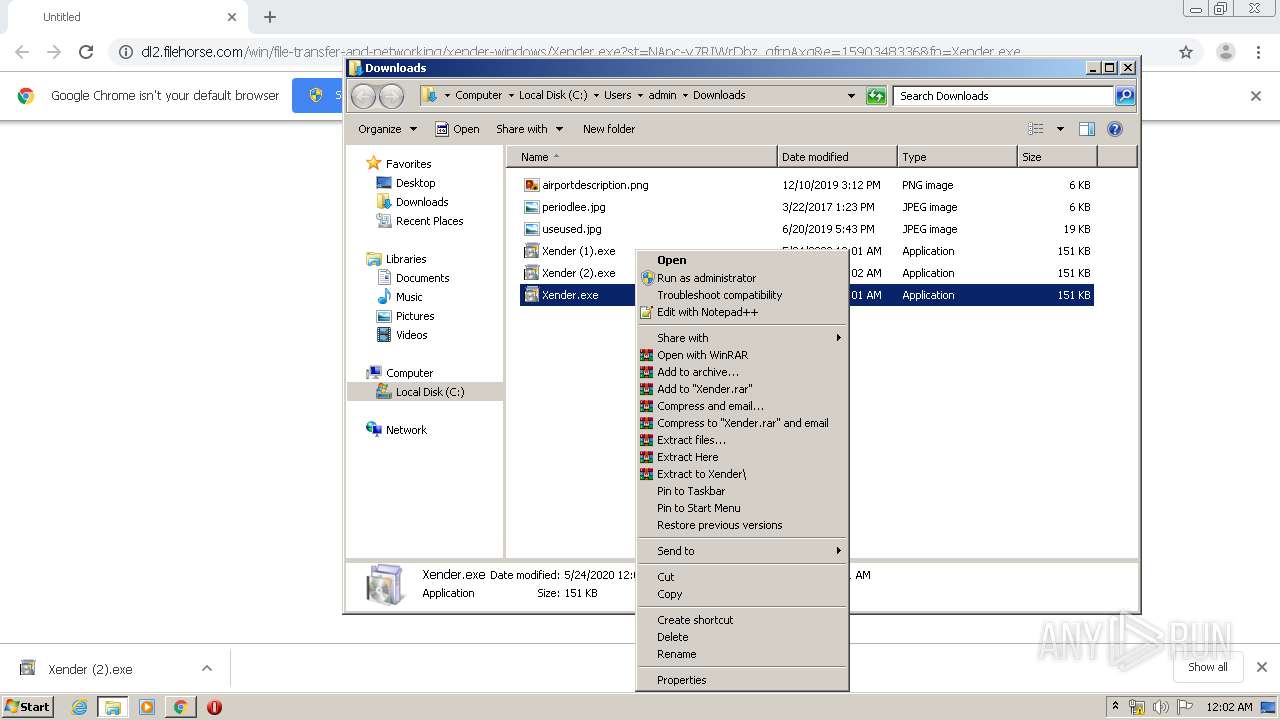Open media player taskbar icon

point(147,707)
